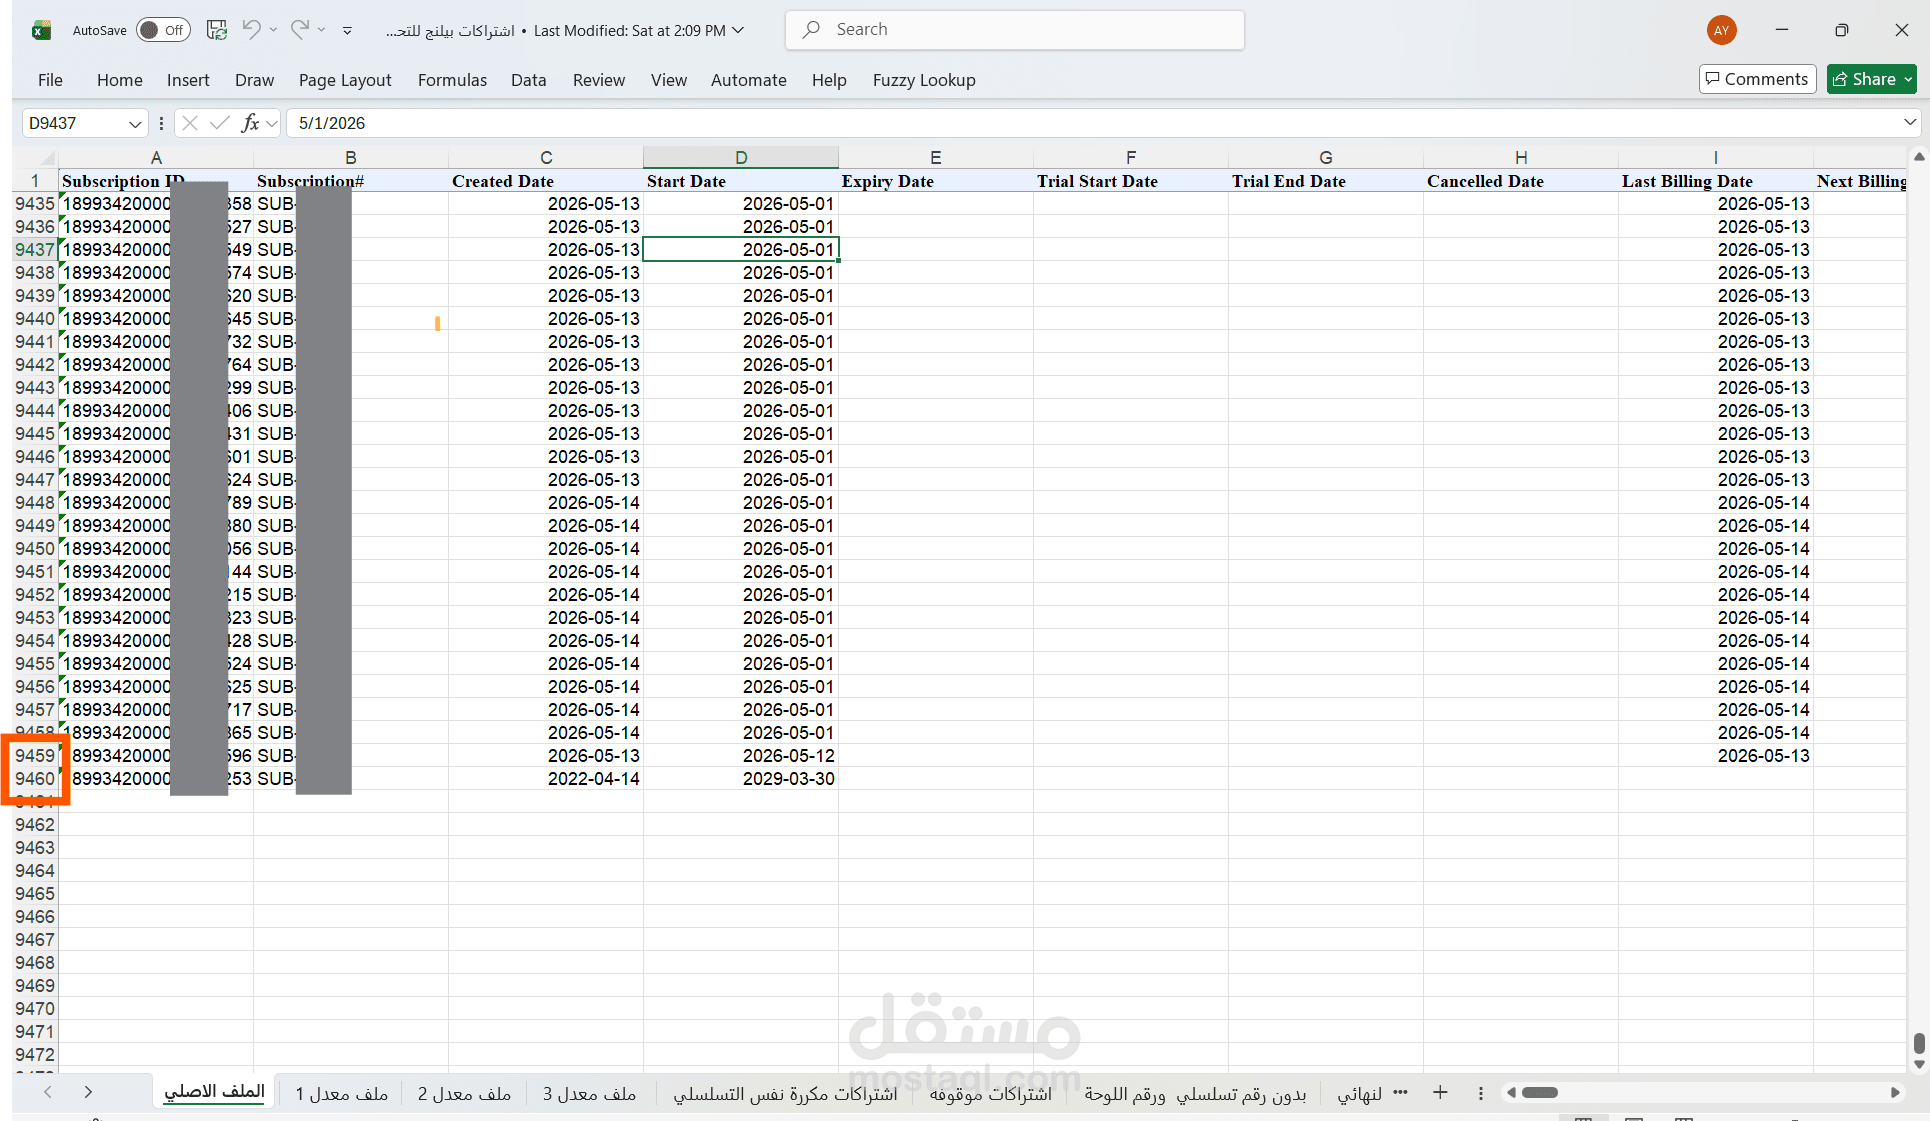Click the vertical scrollbar thumb
Image resolution: width=1930 pixels, height=1121 pixels.
click(x=1918, y=1043)
